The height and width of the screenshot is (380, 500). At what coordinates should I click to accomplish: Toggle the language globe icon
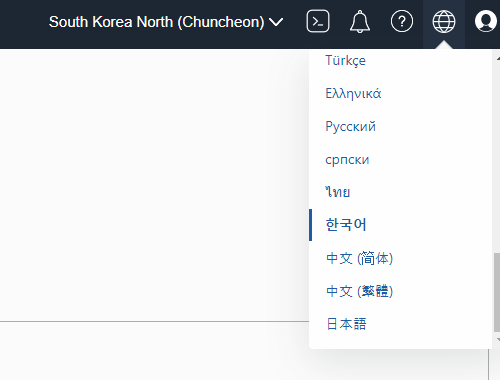click(x=444, y=22)
